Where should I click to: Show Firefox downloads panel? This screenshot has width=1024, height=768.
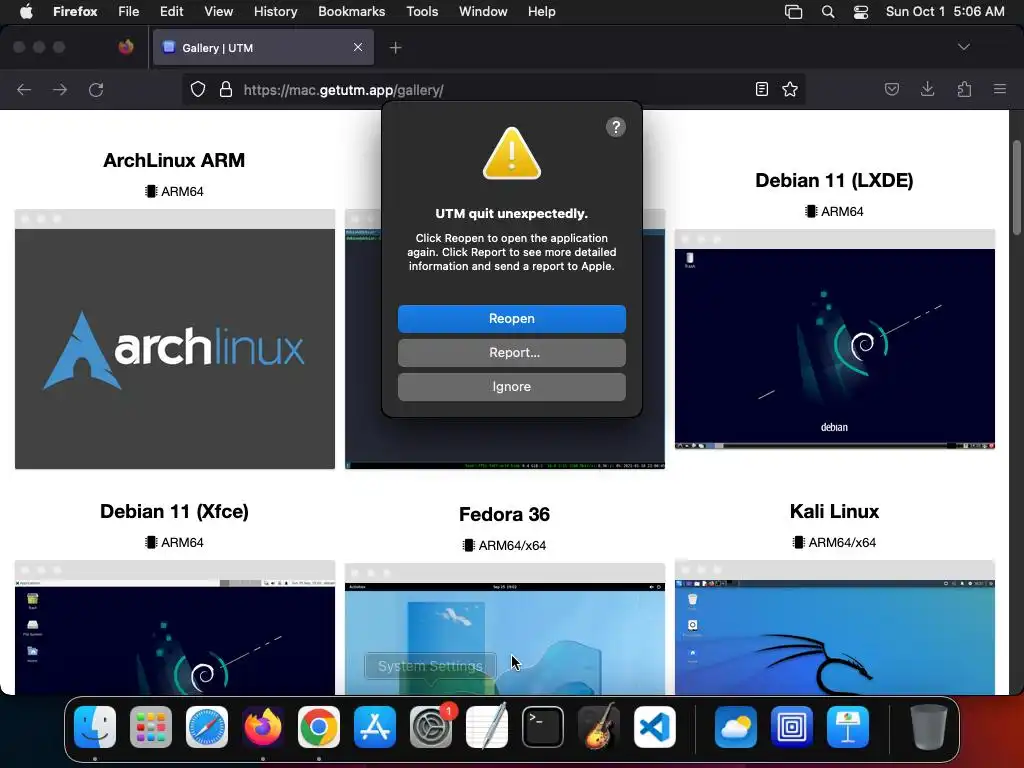[x=927, y=89]
